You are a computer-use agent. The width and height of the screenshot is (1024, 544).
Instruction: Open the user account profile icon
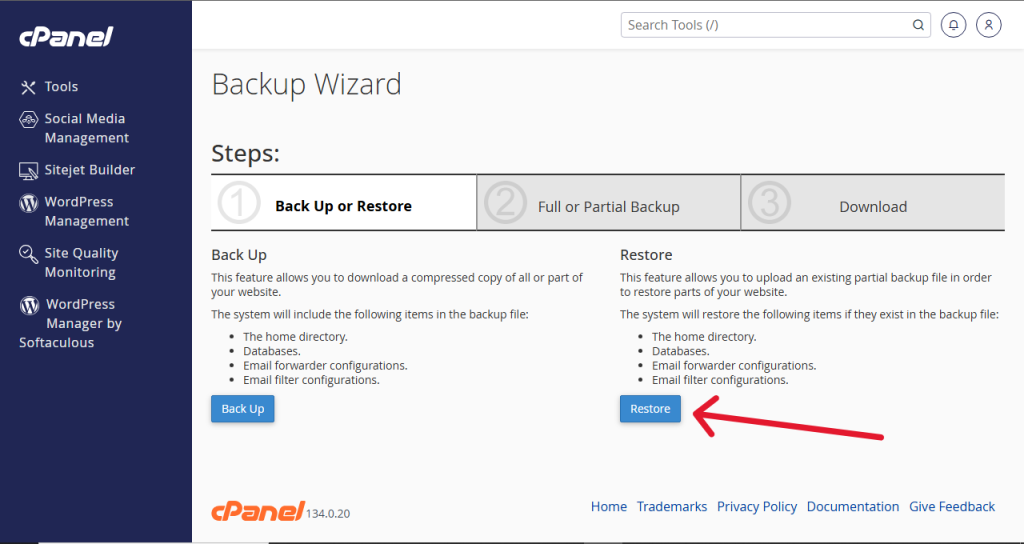989,25
